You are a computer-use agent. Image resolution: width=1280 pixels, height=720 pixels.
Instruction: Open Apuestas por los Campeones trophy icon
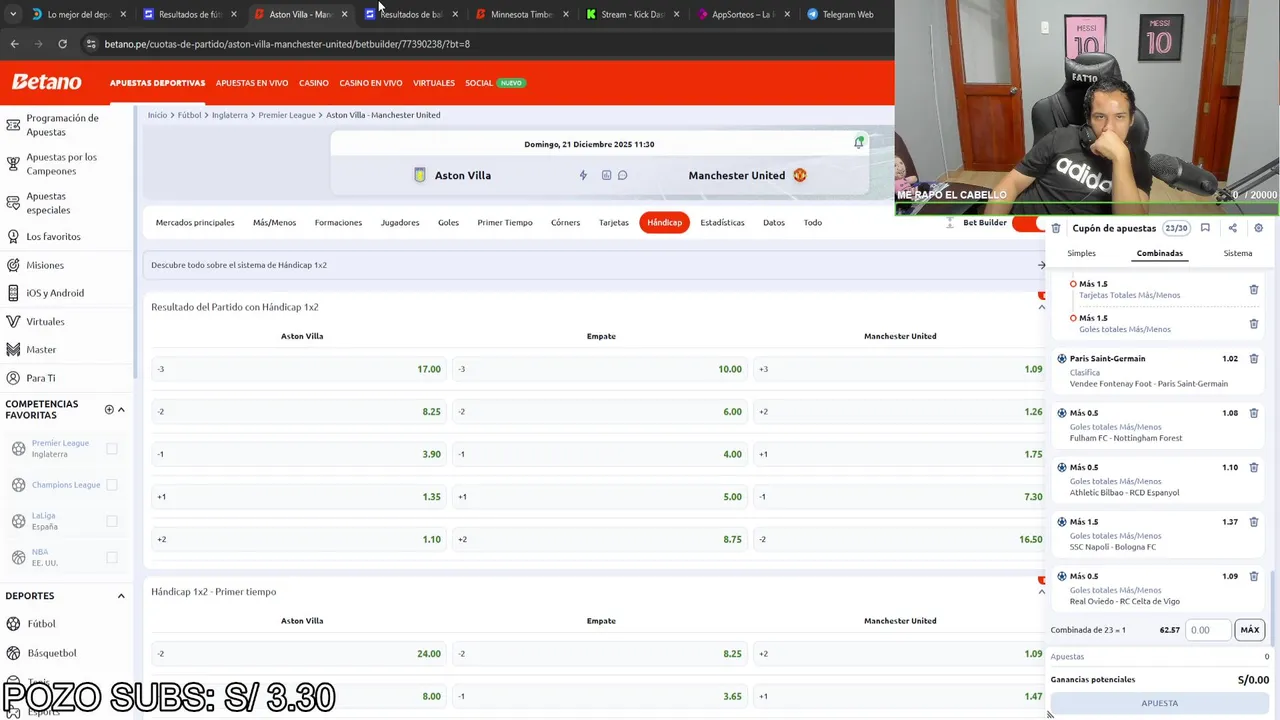(13, 164)
